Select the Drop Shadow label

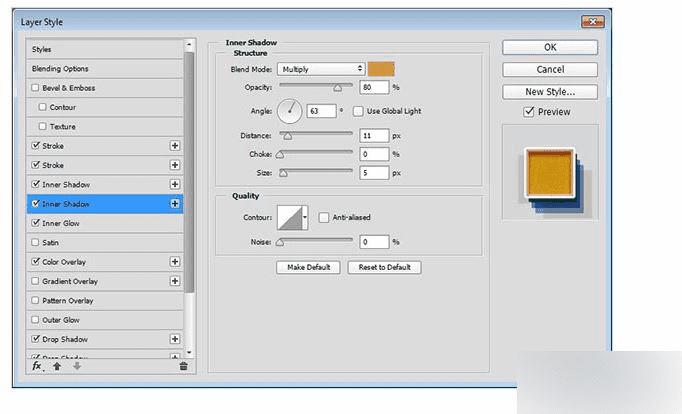tap(65, 339)
